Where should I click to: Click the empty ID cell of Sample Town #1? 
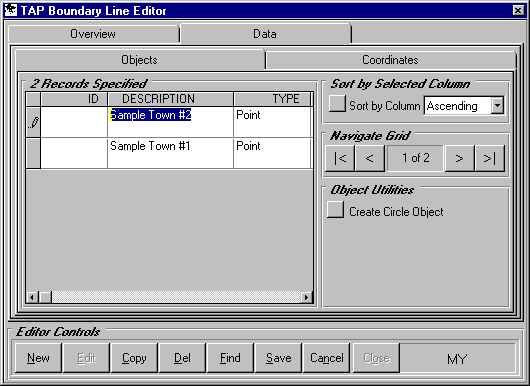coord(74,153)
